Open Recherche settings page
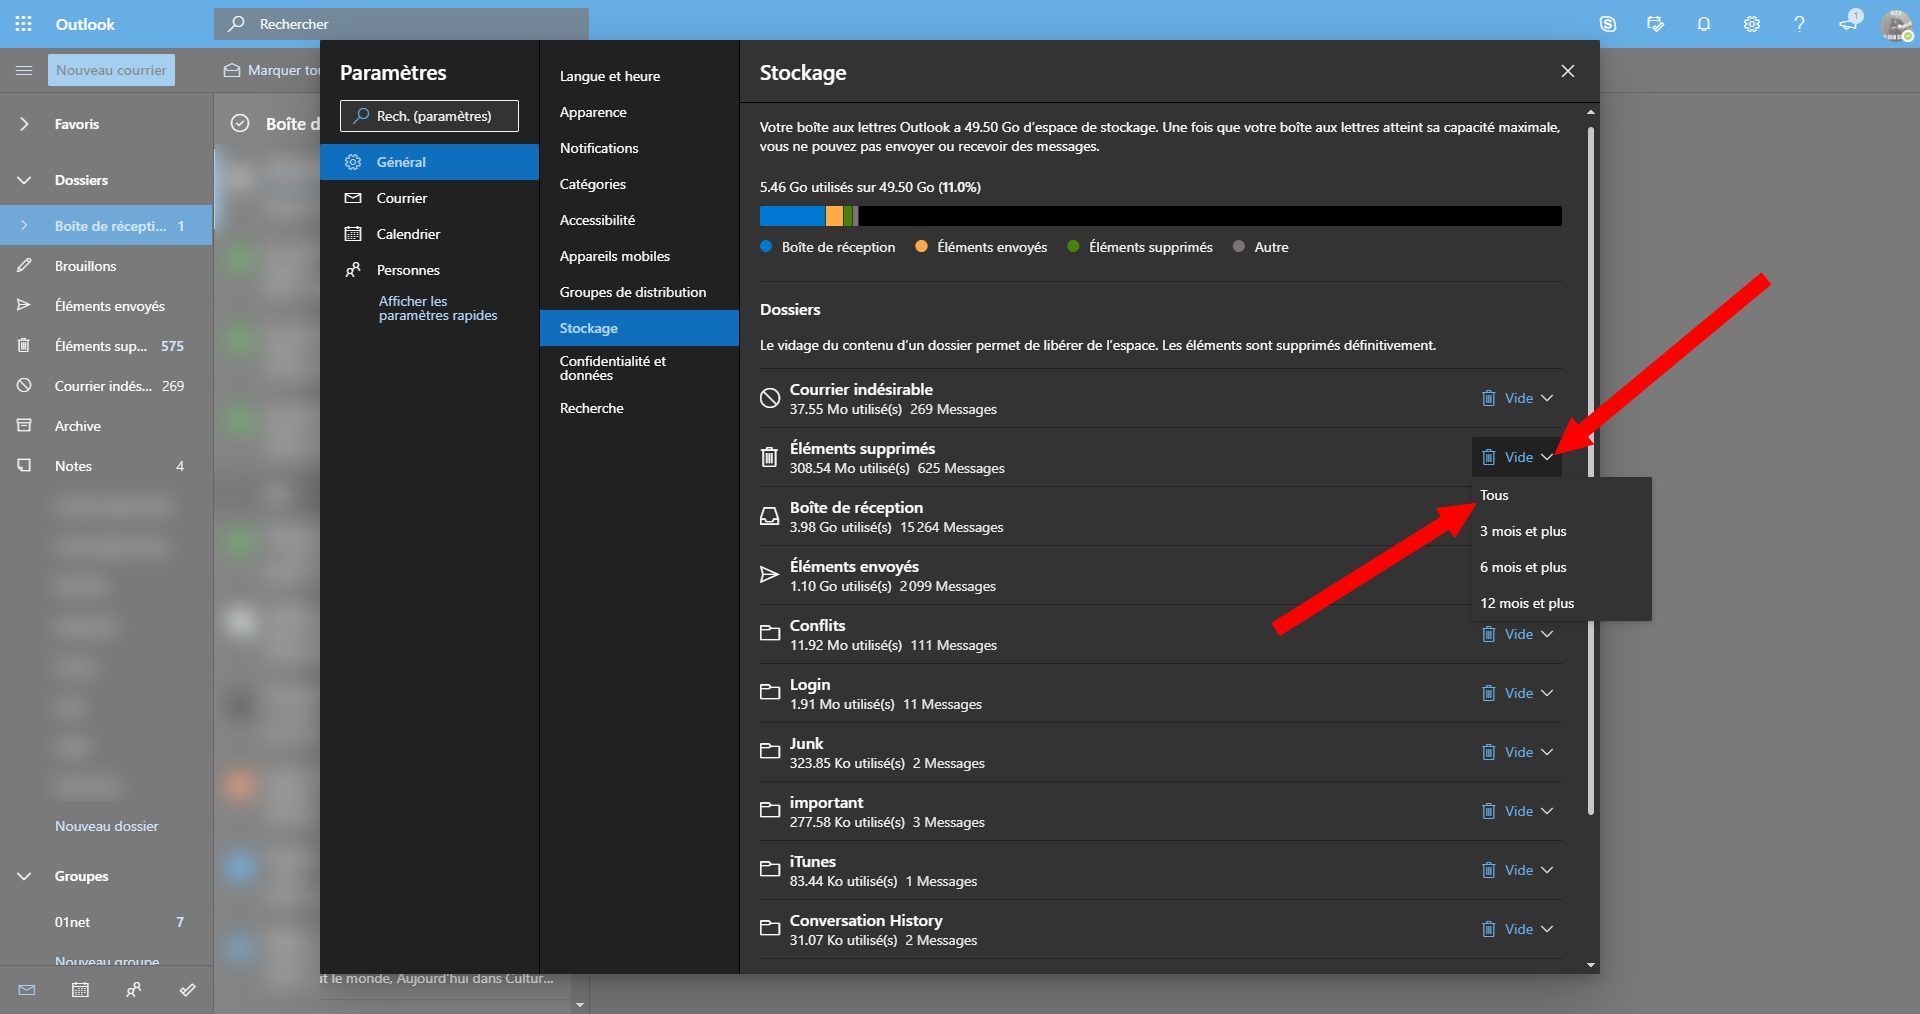This screenshot has height=1014, width=1920. pyautogui.click(x=639, y=408)
